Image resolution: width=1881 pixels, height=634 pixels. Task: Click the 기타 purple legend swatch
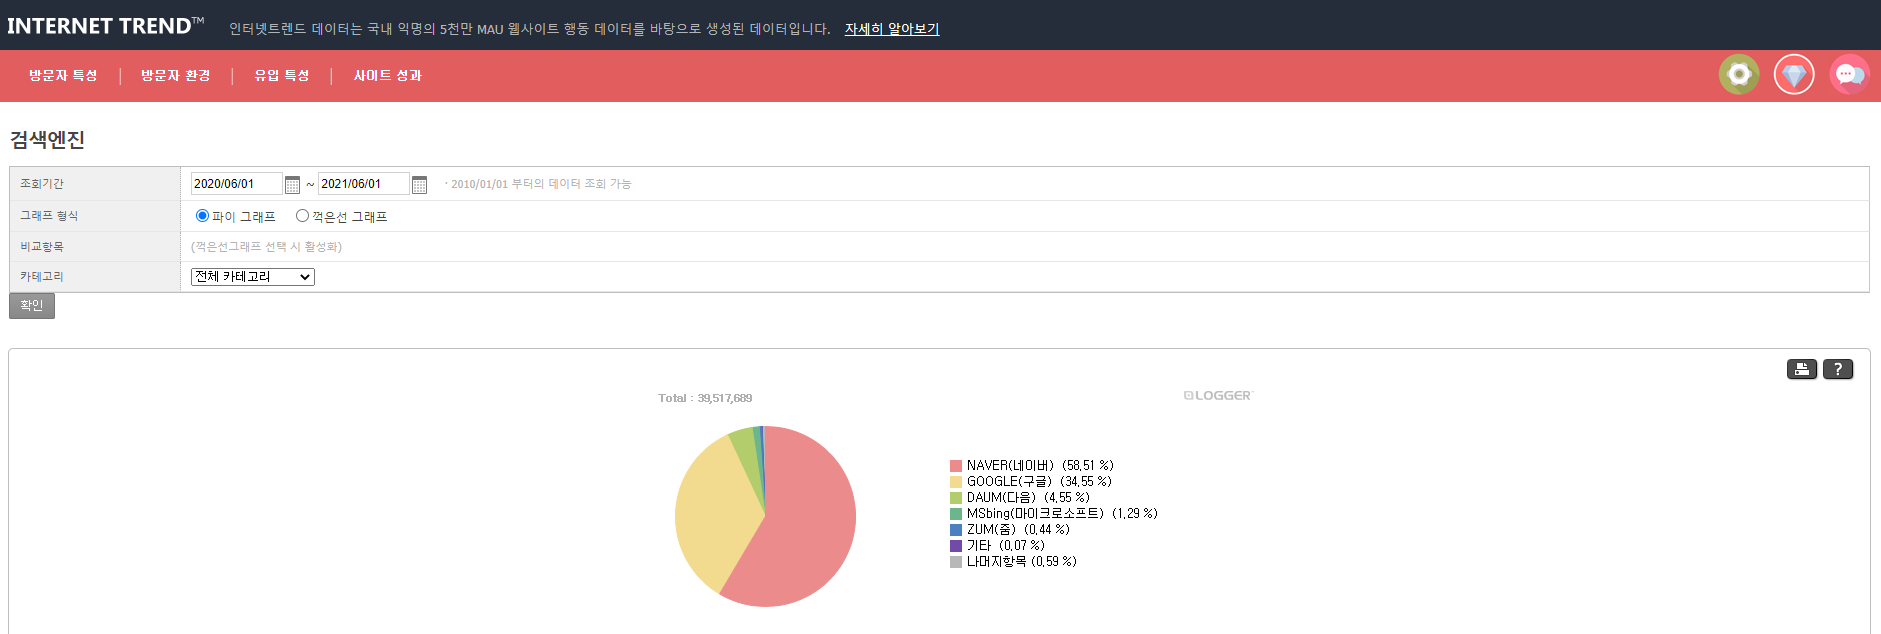click(x=956, y=546)
